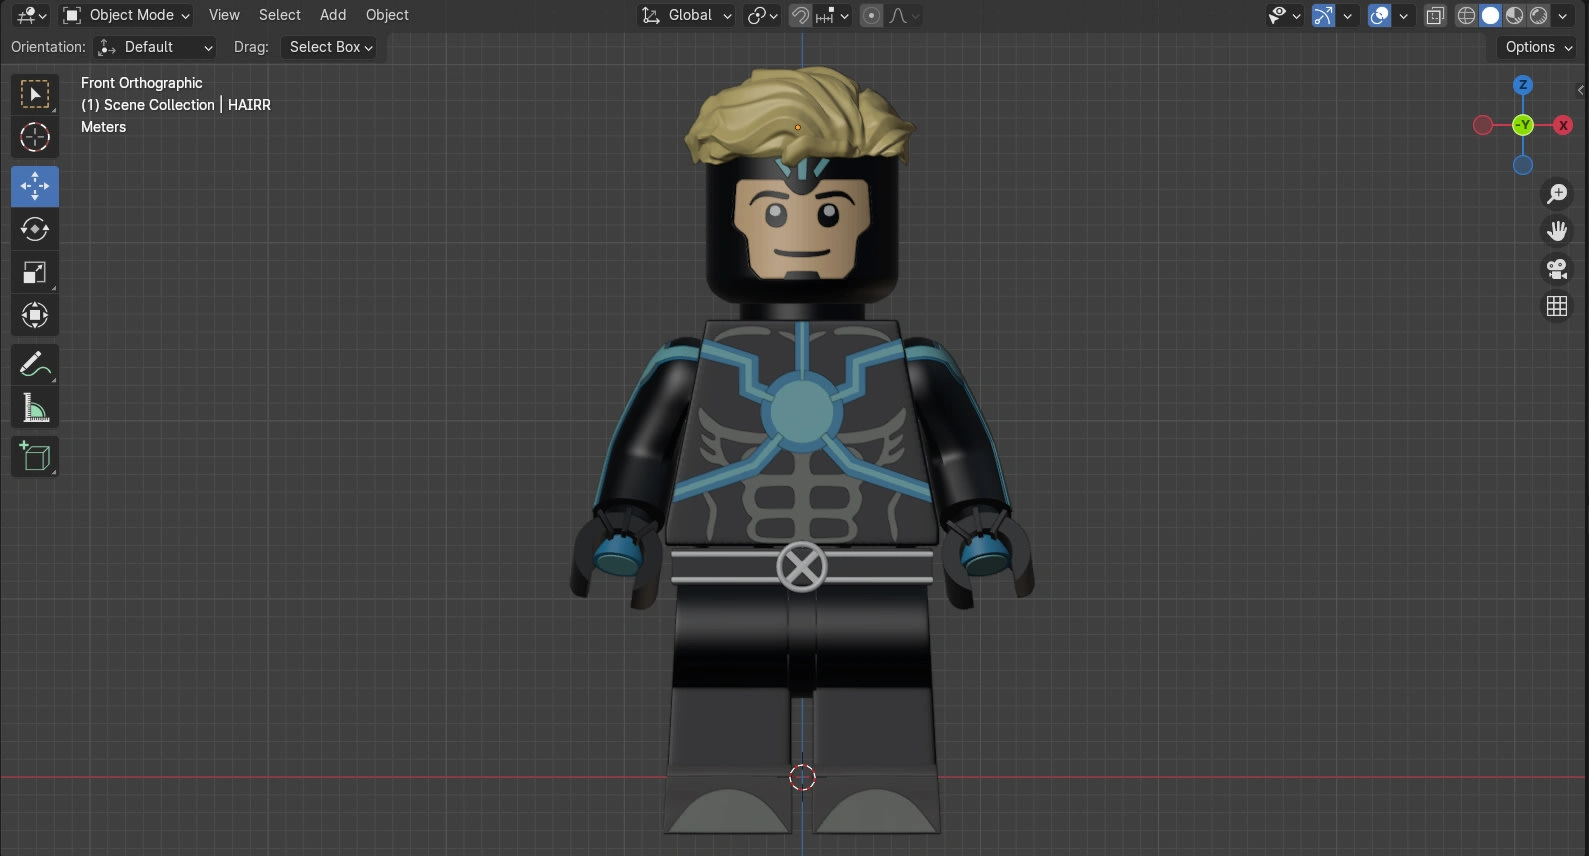Open the Object Mode dropdown

click(126, 15)
